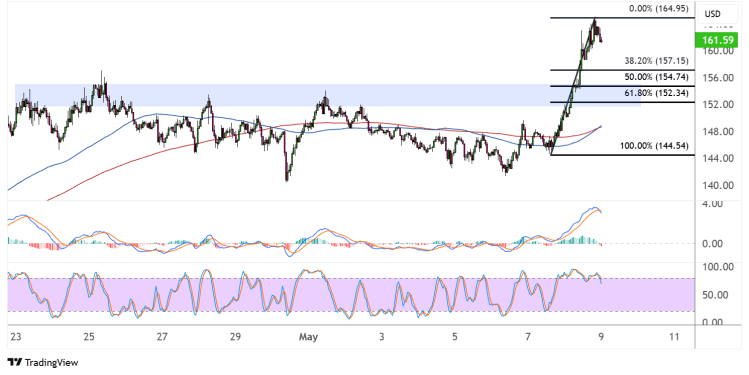The image size is (749, 375).
Task: Click the 160.00 price axis label
Action: [x=719, y=51]
